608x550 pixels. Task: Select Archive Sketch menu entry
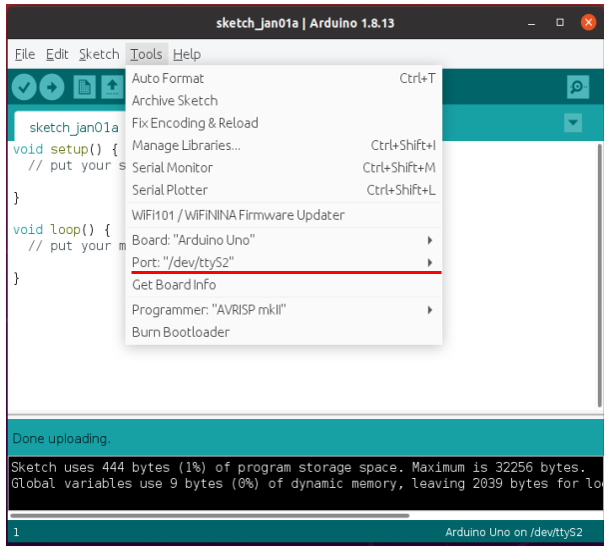(284, 101)
